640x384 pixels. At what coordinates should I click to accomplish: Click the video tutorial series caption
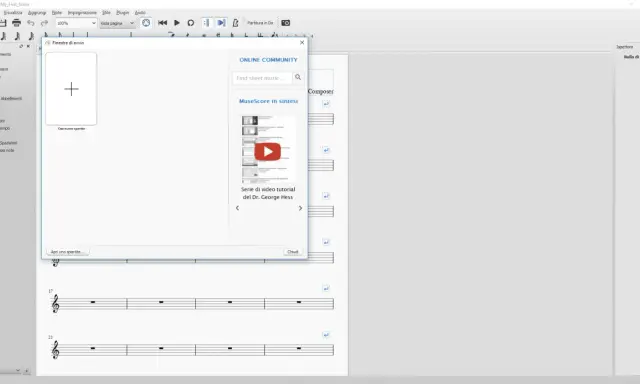268,193
